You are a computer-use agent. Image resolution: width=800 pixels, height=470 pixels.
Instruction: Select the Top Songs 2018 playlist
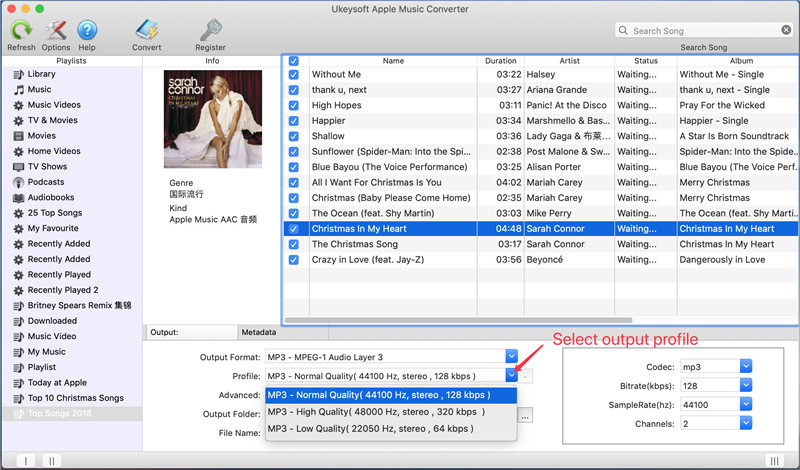[x=71, y=413]
